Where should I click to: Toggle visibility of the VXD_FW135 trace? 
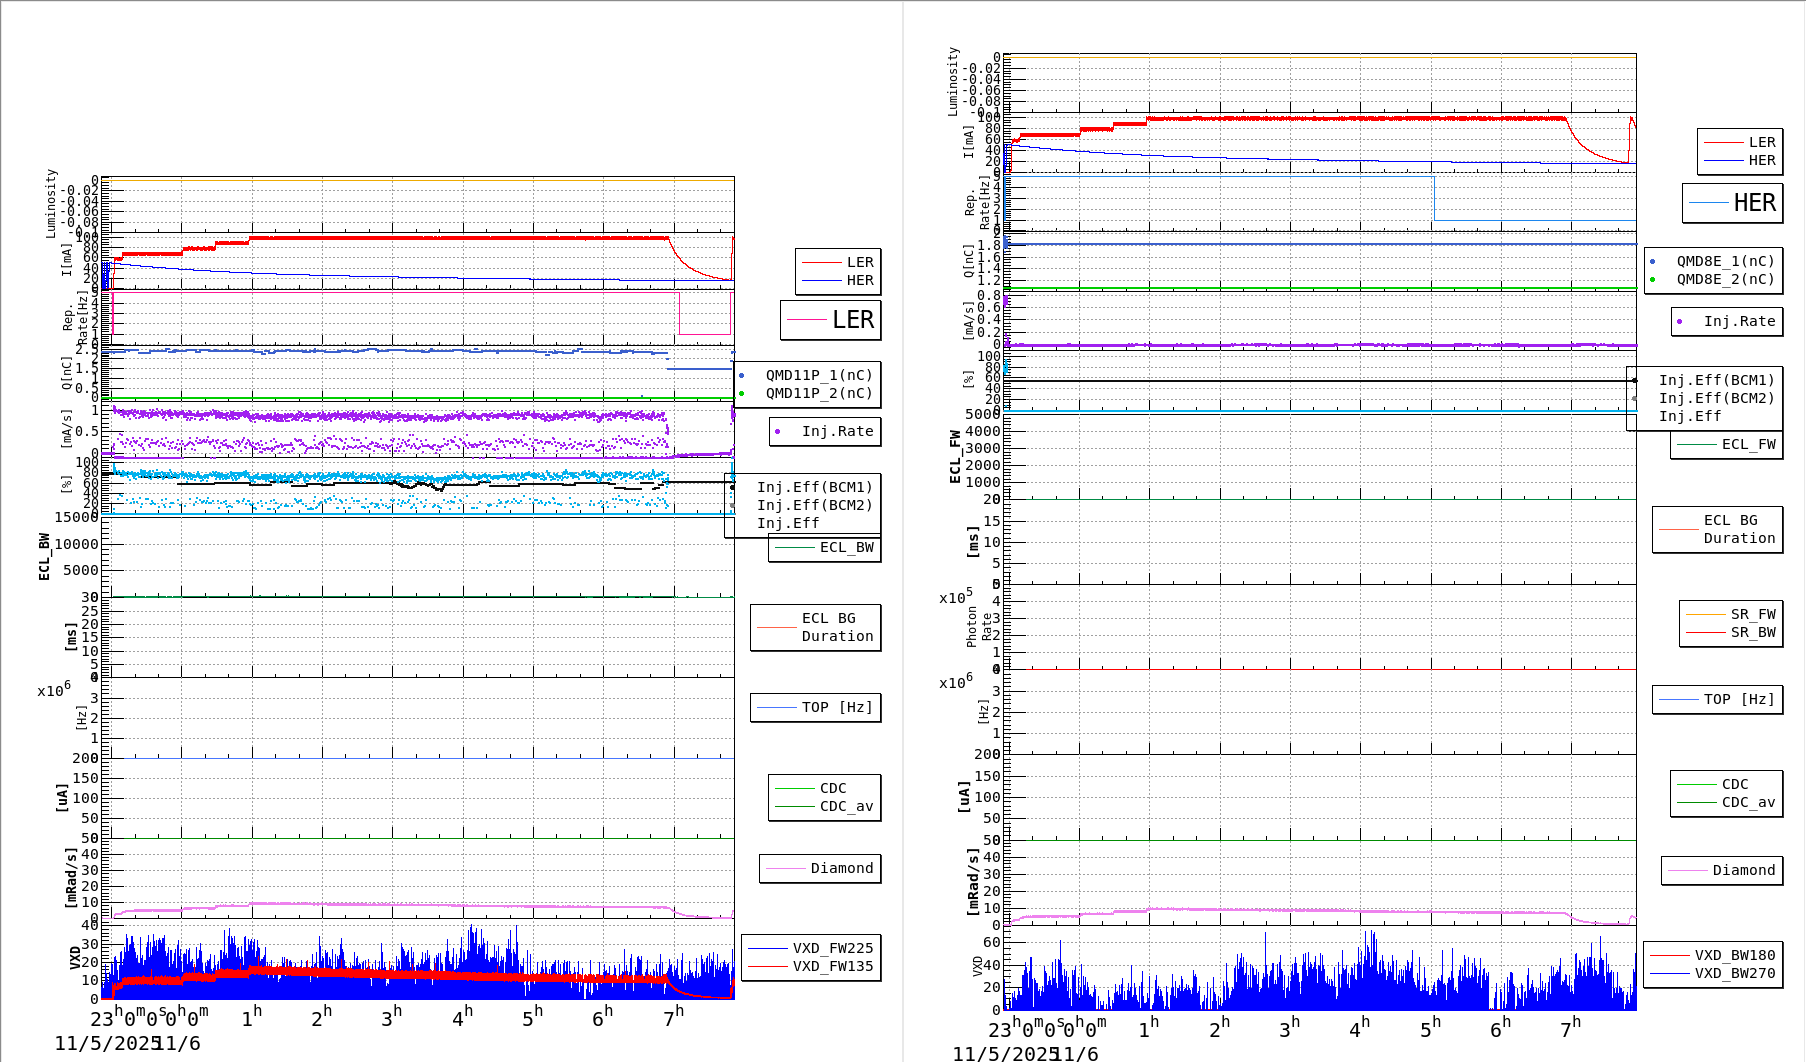click(834, 966)
